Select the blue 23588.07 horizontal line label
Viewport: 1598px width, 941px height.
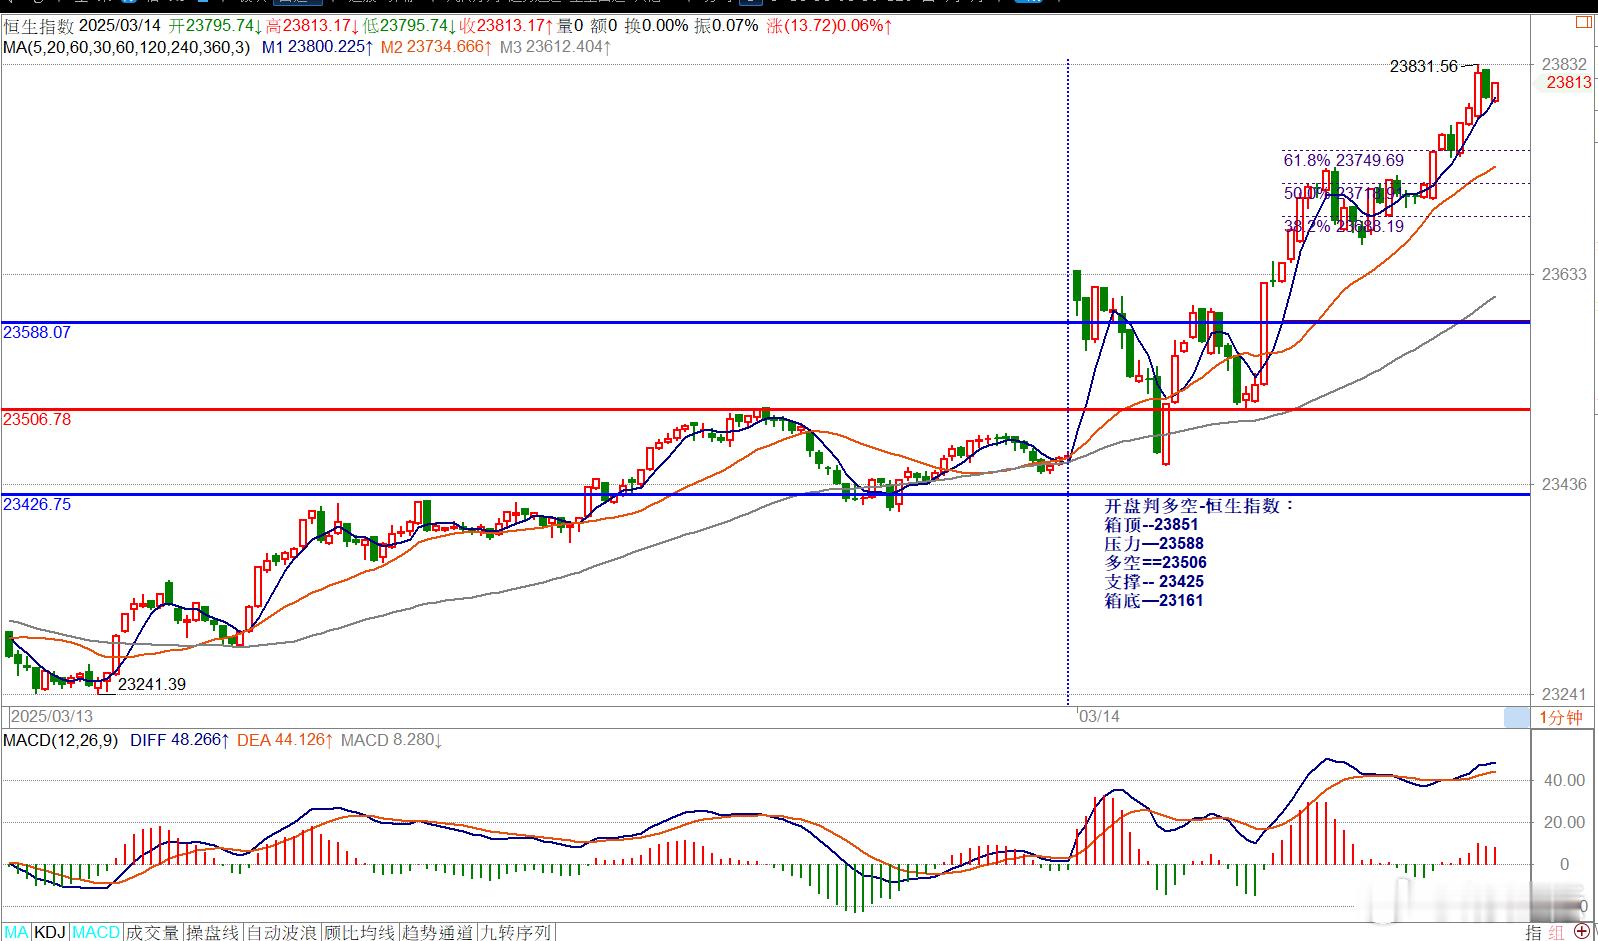[37, 332]
